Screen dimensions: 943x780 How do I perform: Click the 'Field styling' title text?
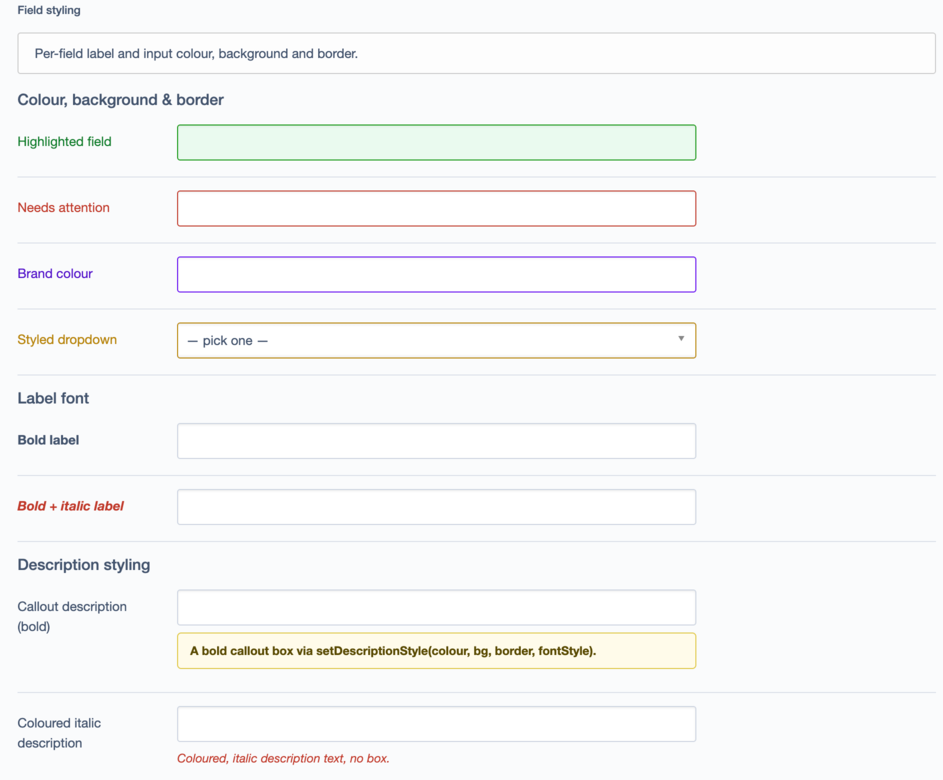49,10
